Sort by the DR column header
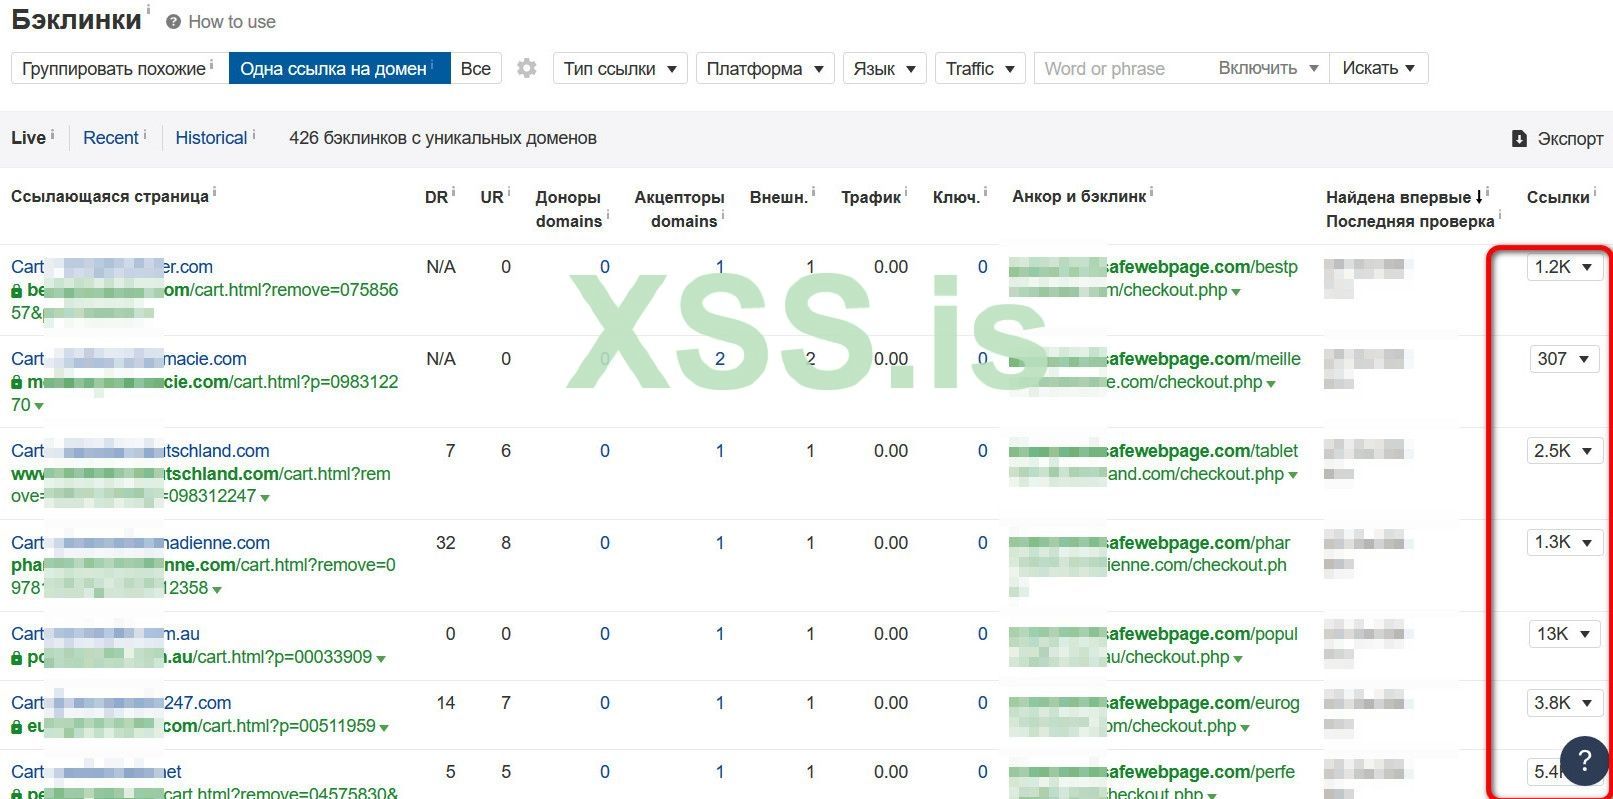This screenshot has width=1613, height=799. coord(436,197)
